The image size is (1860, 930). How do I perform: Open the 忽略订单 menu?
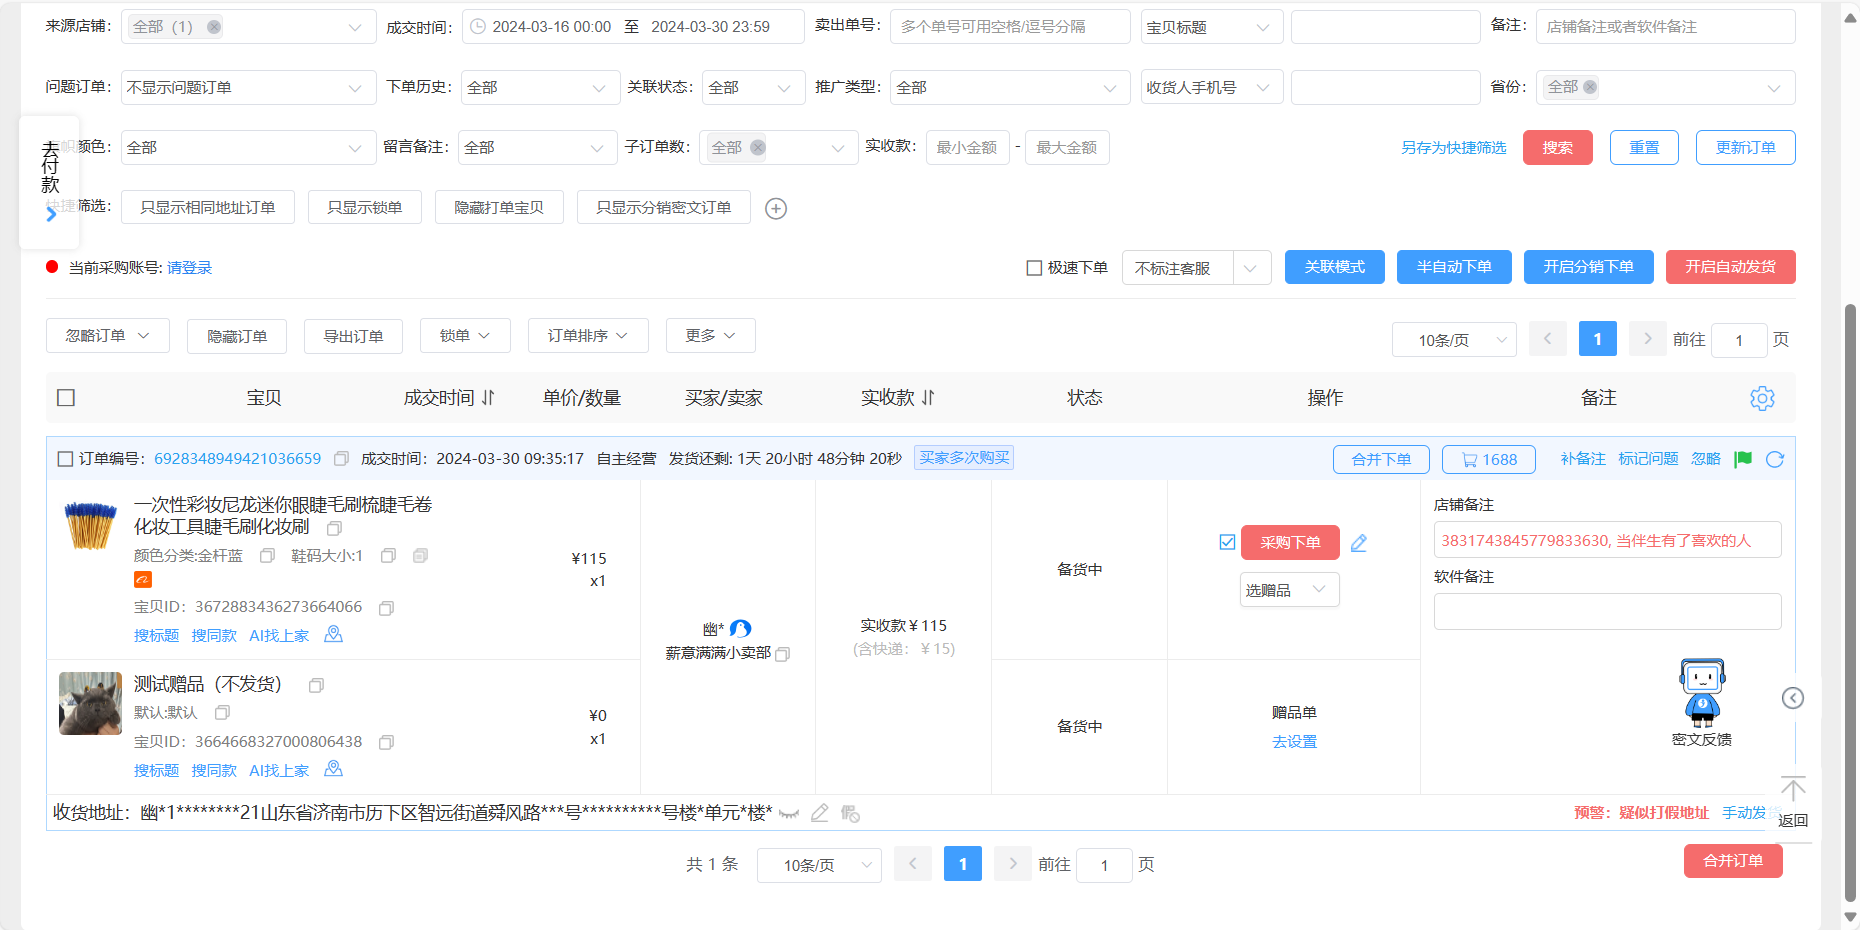tap(108, 336)
